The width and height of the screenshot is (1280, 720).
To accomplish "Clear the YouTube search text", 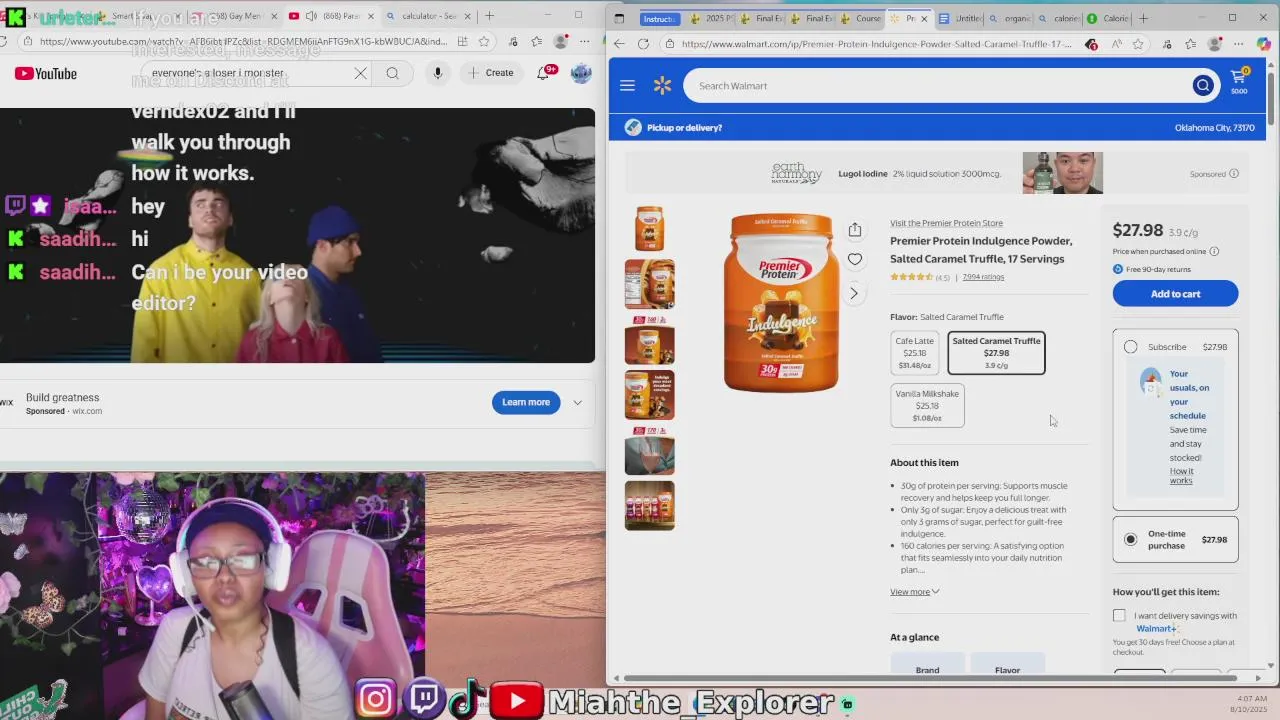I will point(361,73).
